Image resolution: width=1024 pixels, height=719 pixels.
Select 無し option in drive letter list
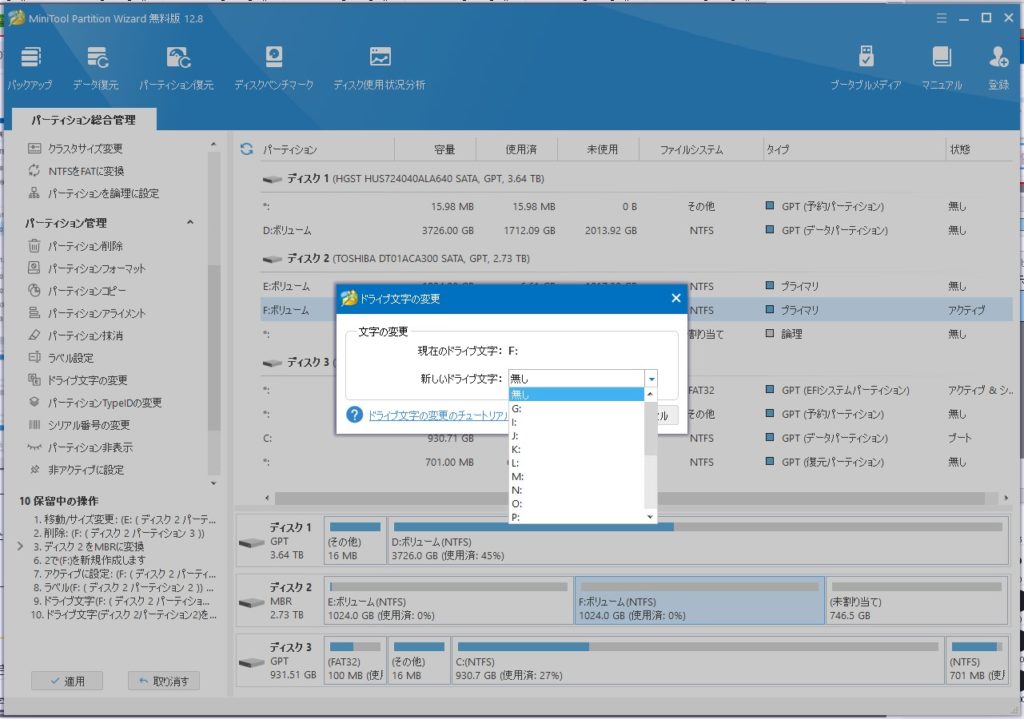pos(521,394)
